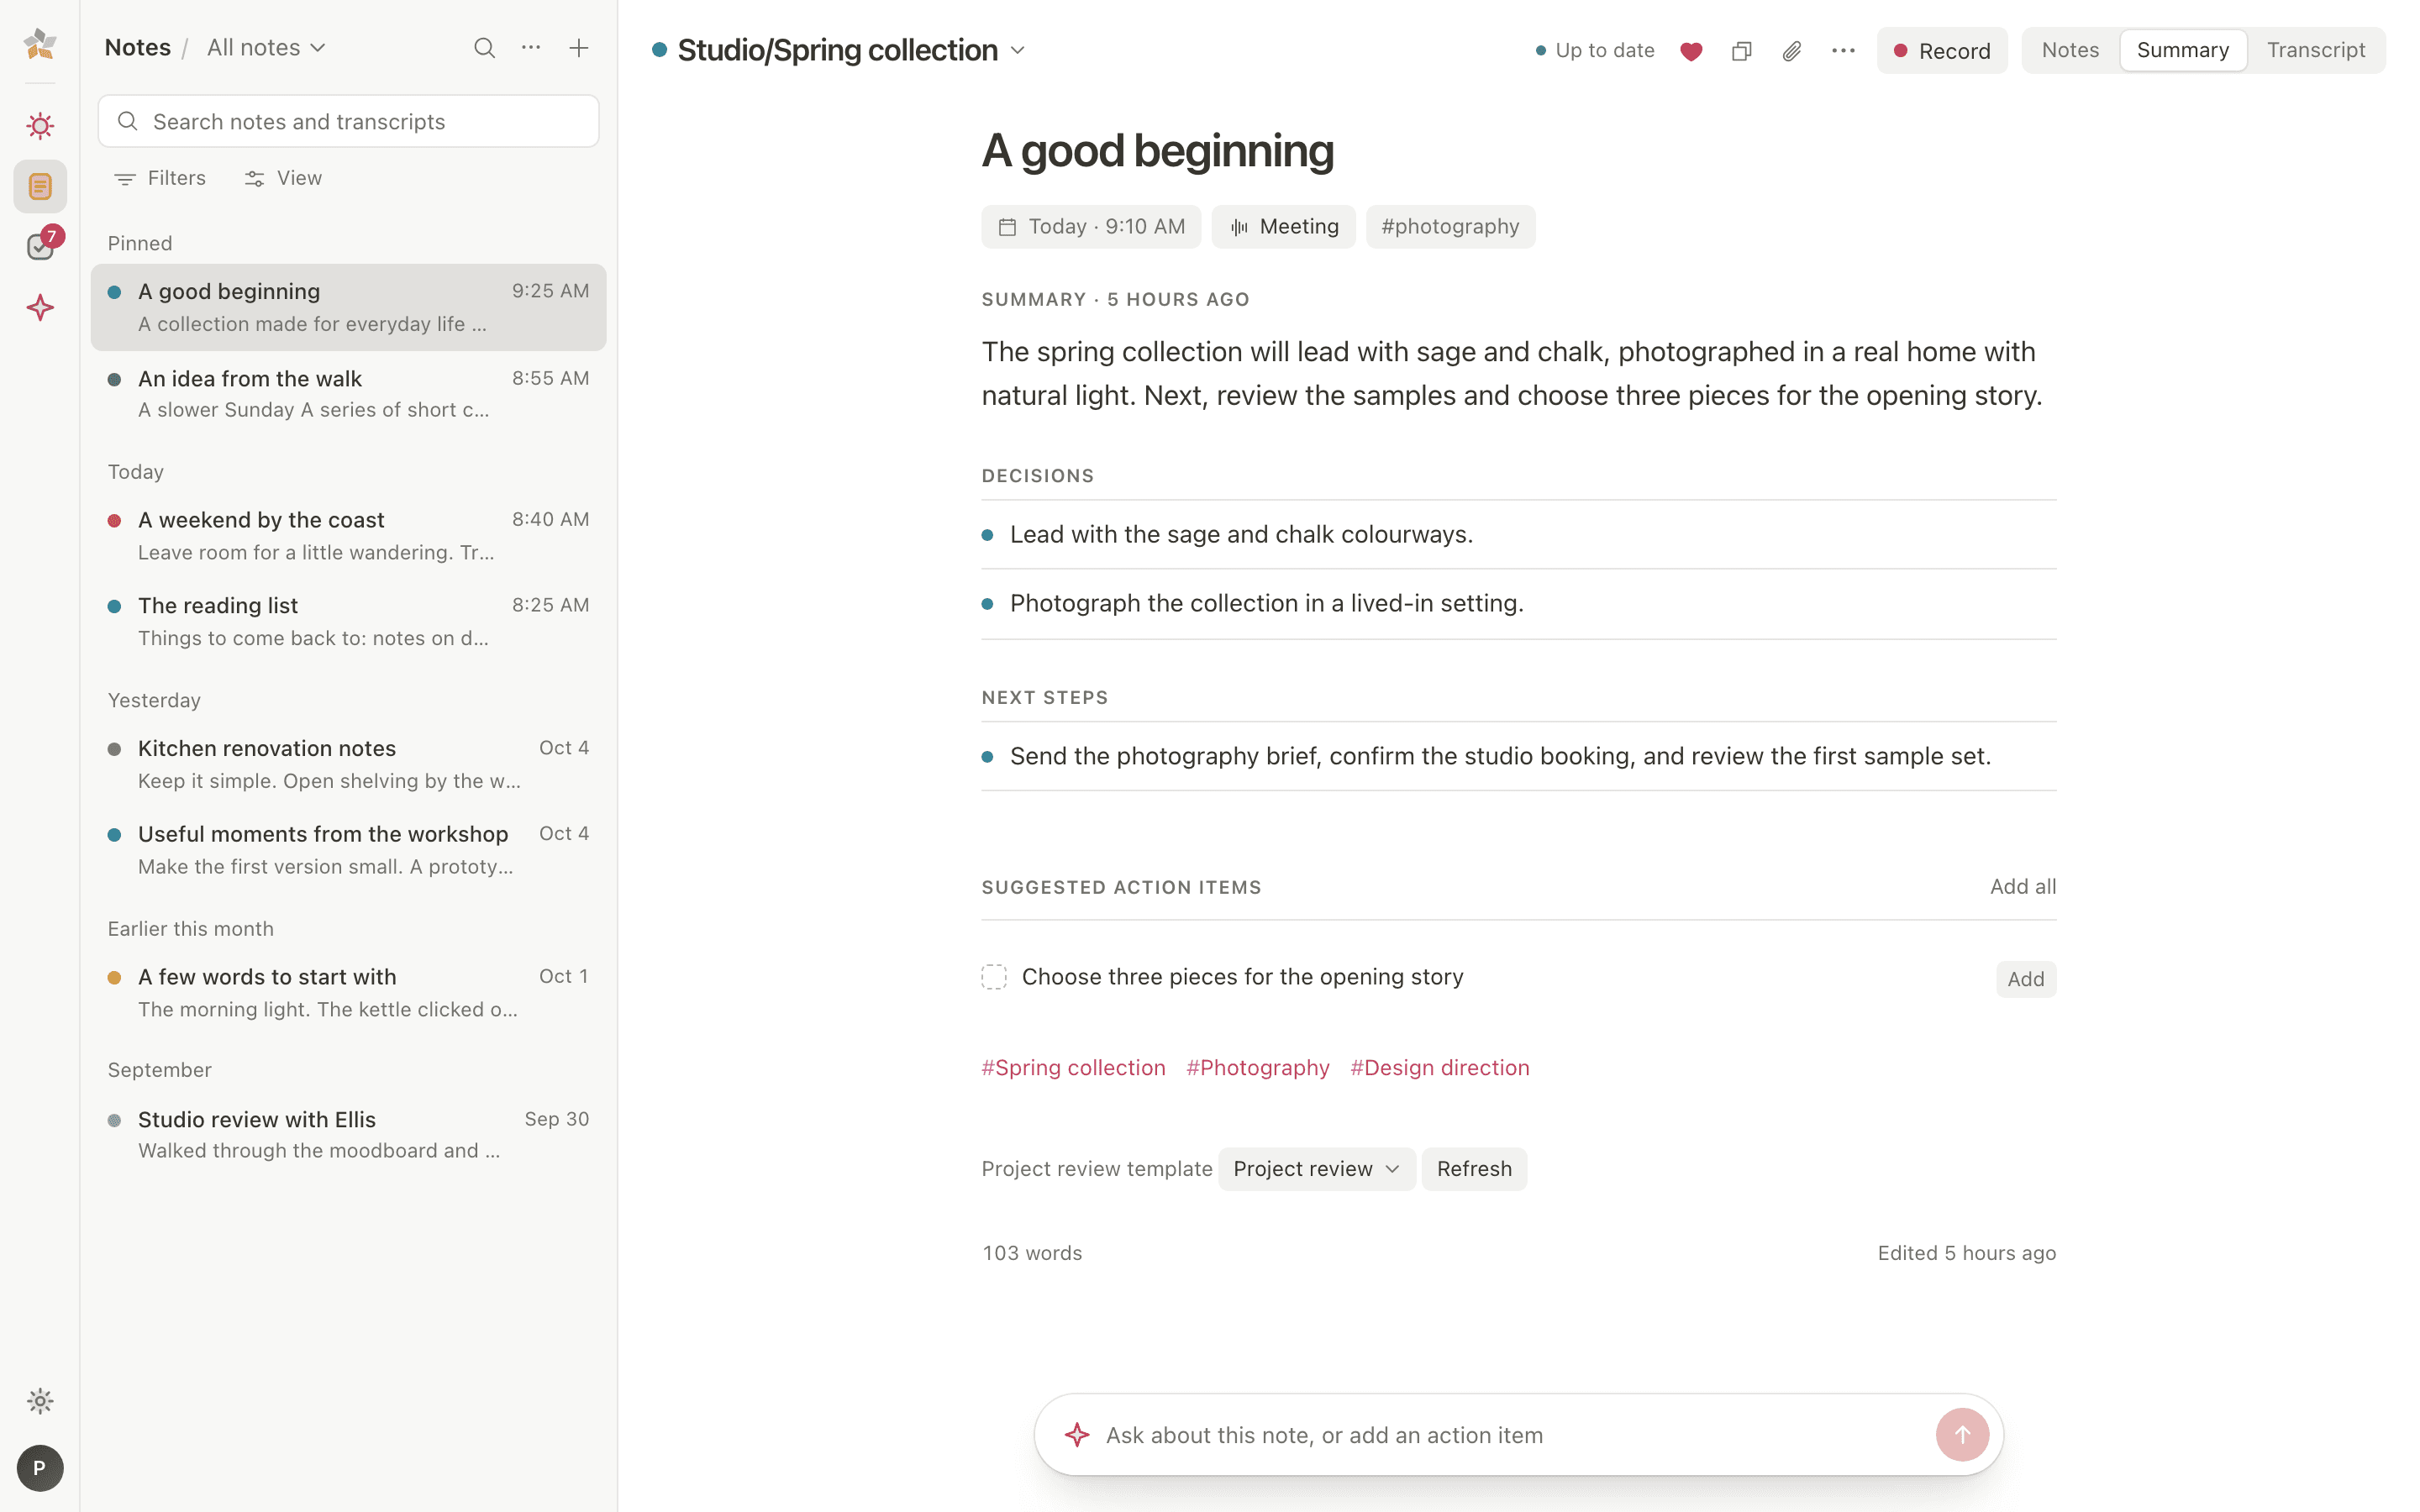The height and width of the screenshot is (1512, 2420).
Task: Open the #Spring collection tag link
Action: pyautogui.click(x=1073, y=1067)
